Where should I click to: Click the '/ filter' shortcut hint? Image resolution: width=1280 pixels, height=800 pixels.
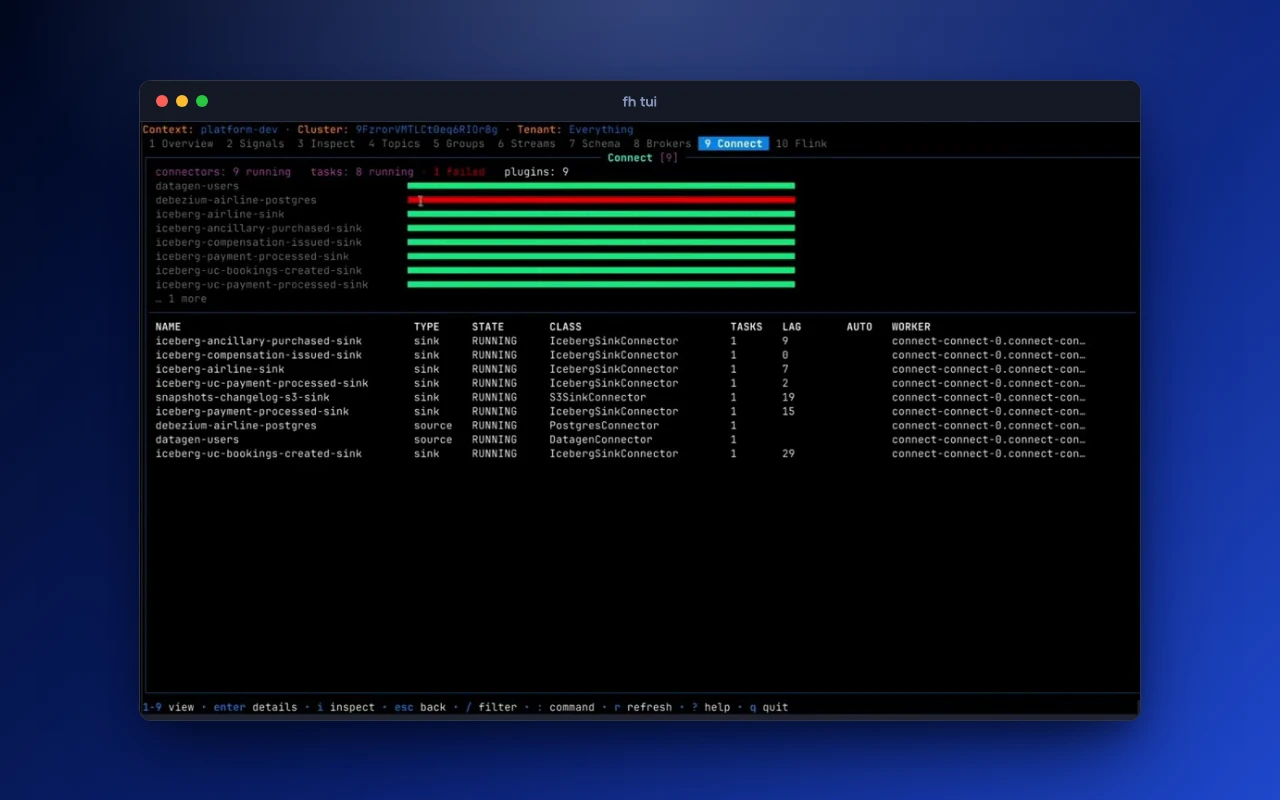[491, 707]
